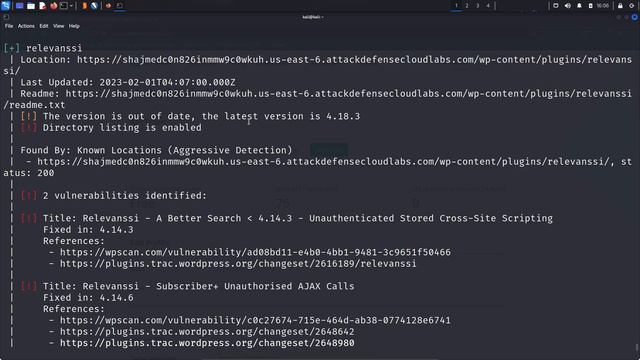Click 'Subscriber+ Unauthorised AJAX Calls' title
The image size is (640, 360).
199,286
